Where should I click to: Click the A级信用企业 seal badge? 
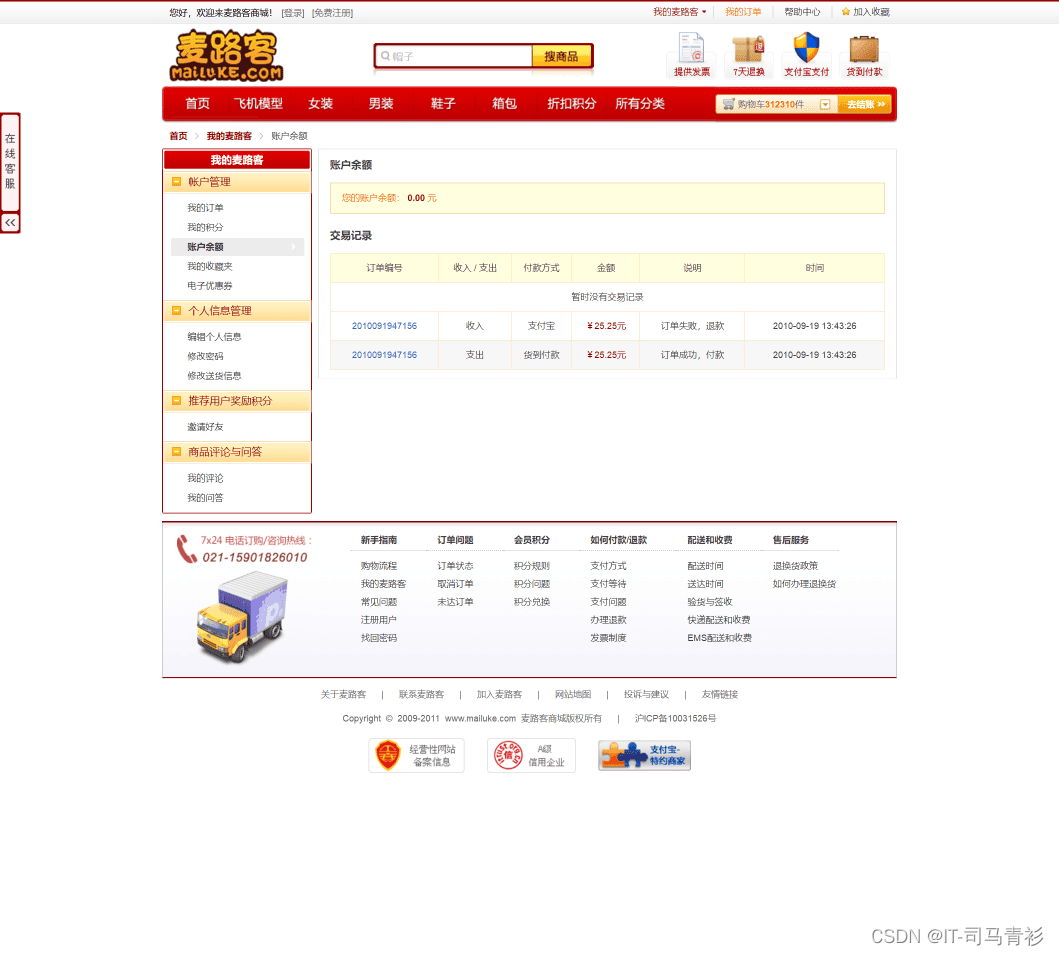532,755
